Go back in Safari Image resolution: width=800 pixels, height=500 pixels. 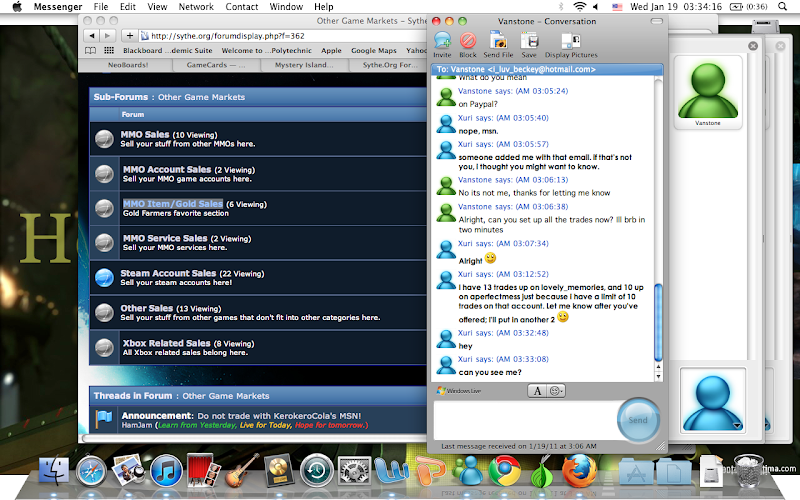(92, 36)
